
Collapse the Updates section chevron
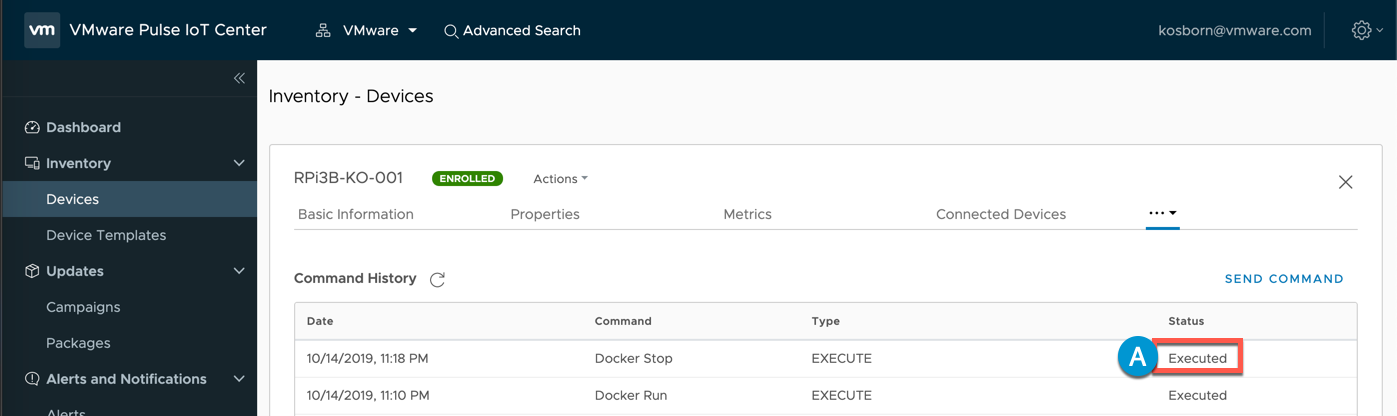click(239, 271)
